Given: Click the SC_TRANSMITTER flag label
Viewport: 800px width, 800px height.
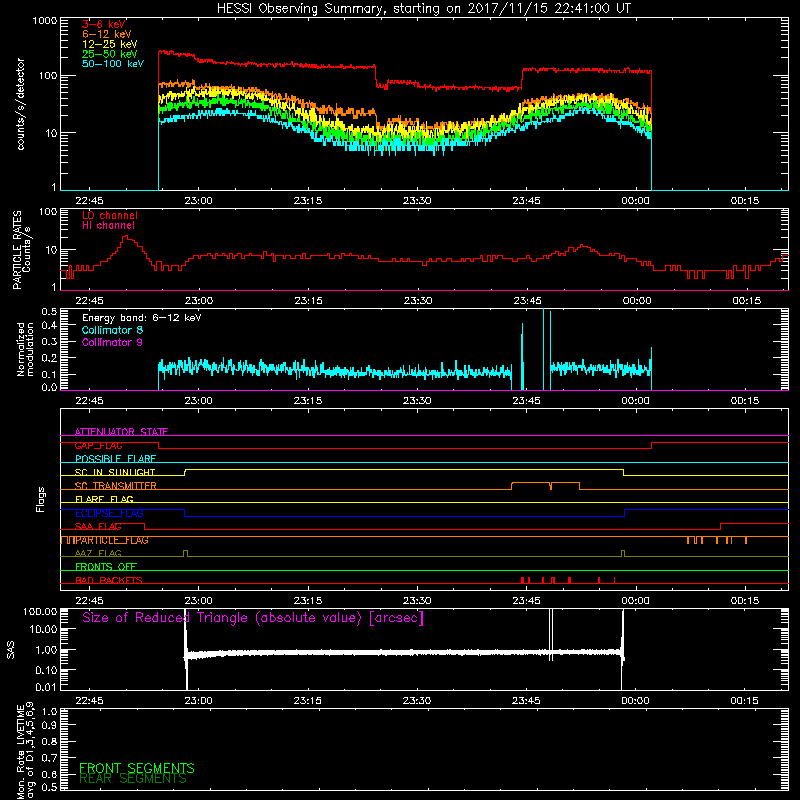Looking at the screenshot, I should coord(116,486).
